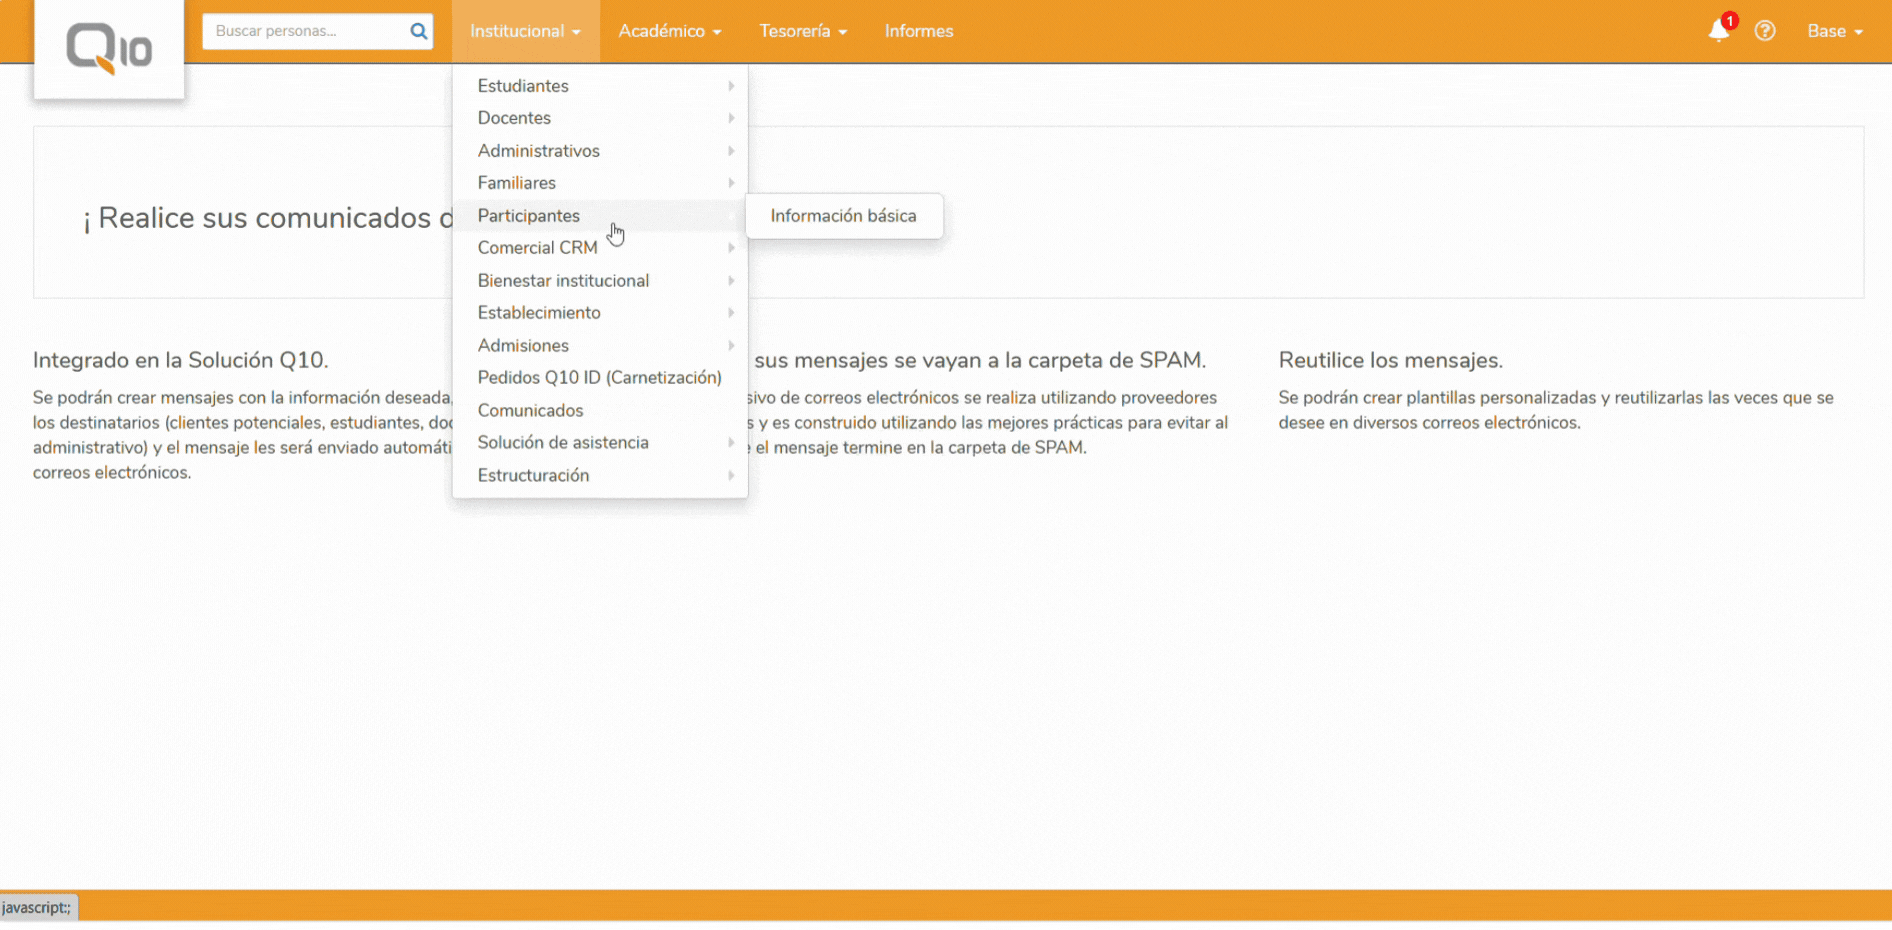The width and height of the screenshot is (1892, 930).
Task: Select Bienestar institucional menu entry
Action: point(563,281)
